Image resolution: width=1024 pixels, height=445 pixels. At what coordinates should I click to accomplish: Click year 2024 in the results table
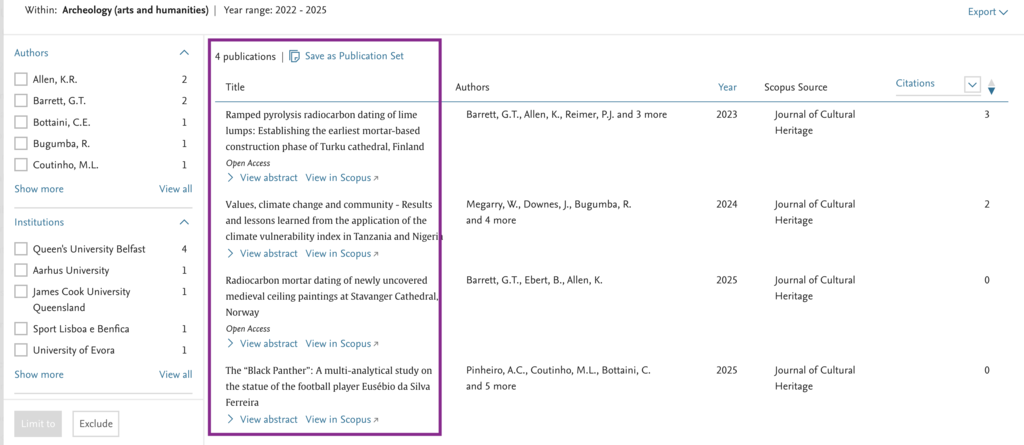click(726, 205)
